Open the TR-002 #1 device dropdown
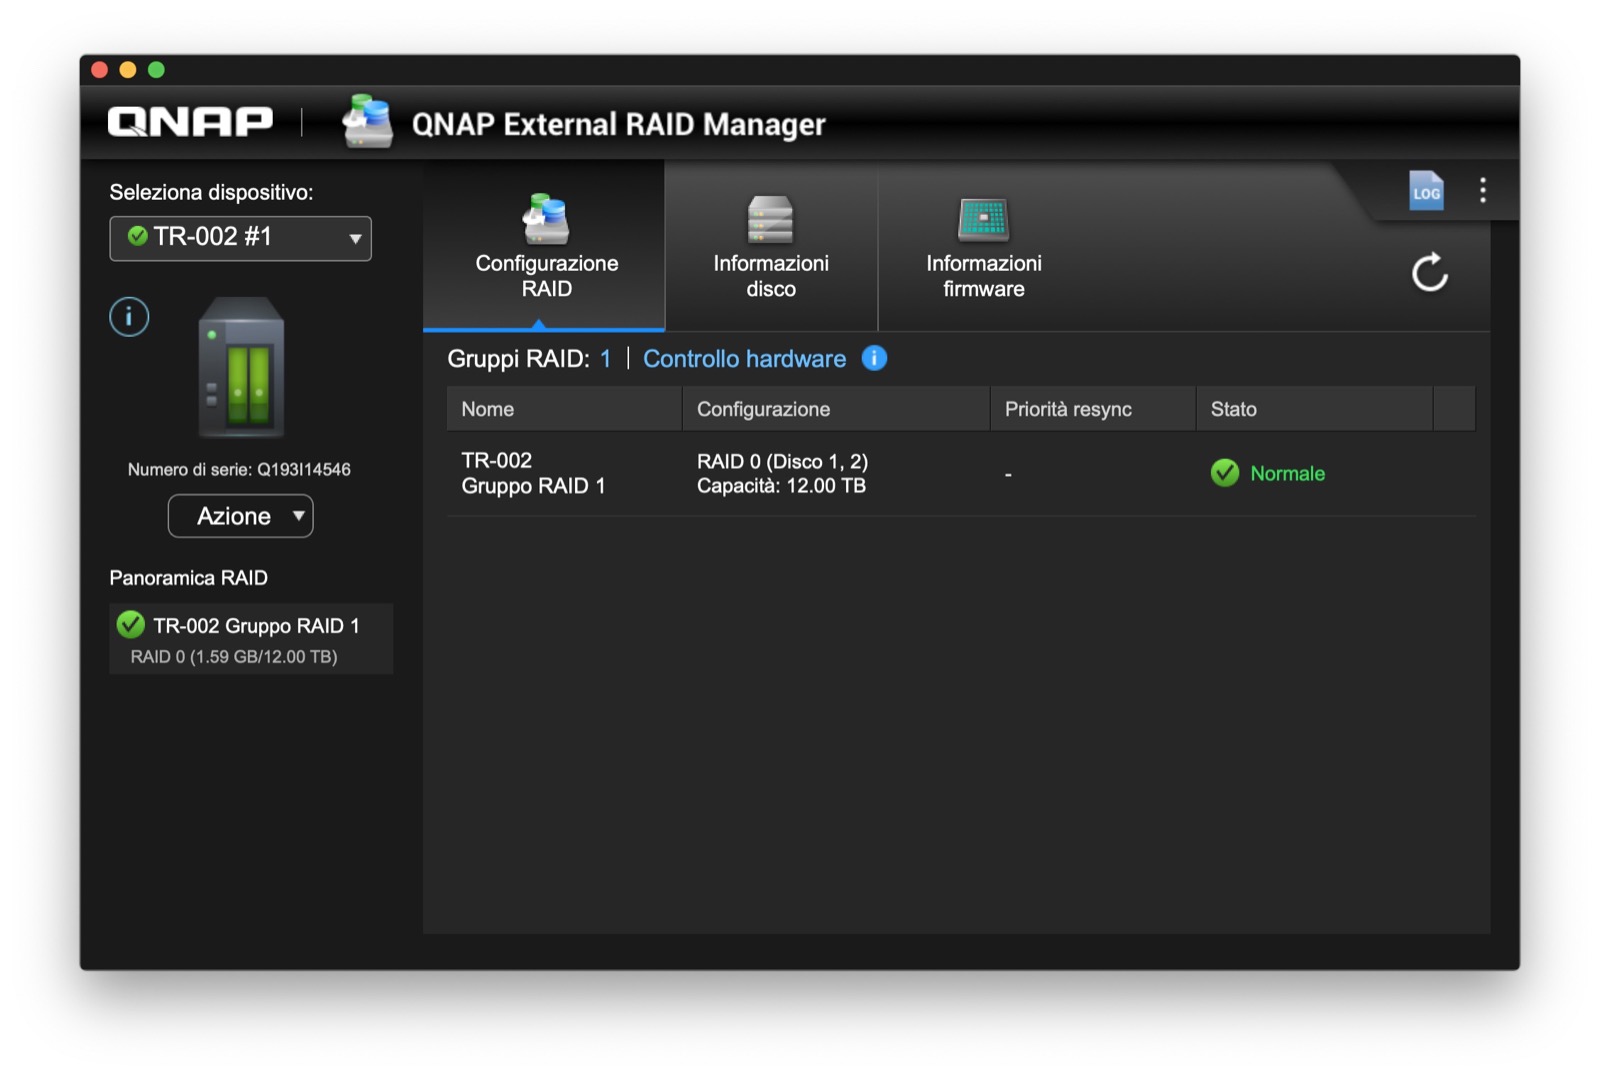The image size is (1600, 1076). (240, 238)
